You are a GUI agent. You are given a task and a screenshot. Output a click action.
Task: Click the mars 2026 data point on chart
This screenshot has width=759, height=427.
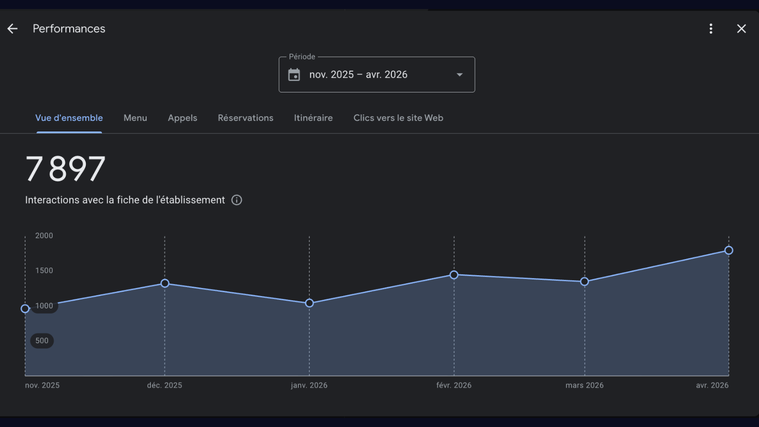(x=585, y=282)
